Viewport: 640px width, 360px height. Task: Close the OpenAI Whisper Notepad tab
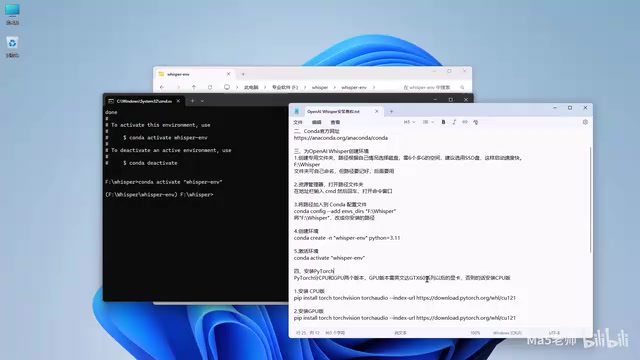pos(377,111)
